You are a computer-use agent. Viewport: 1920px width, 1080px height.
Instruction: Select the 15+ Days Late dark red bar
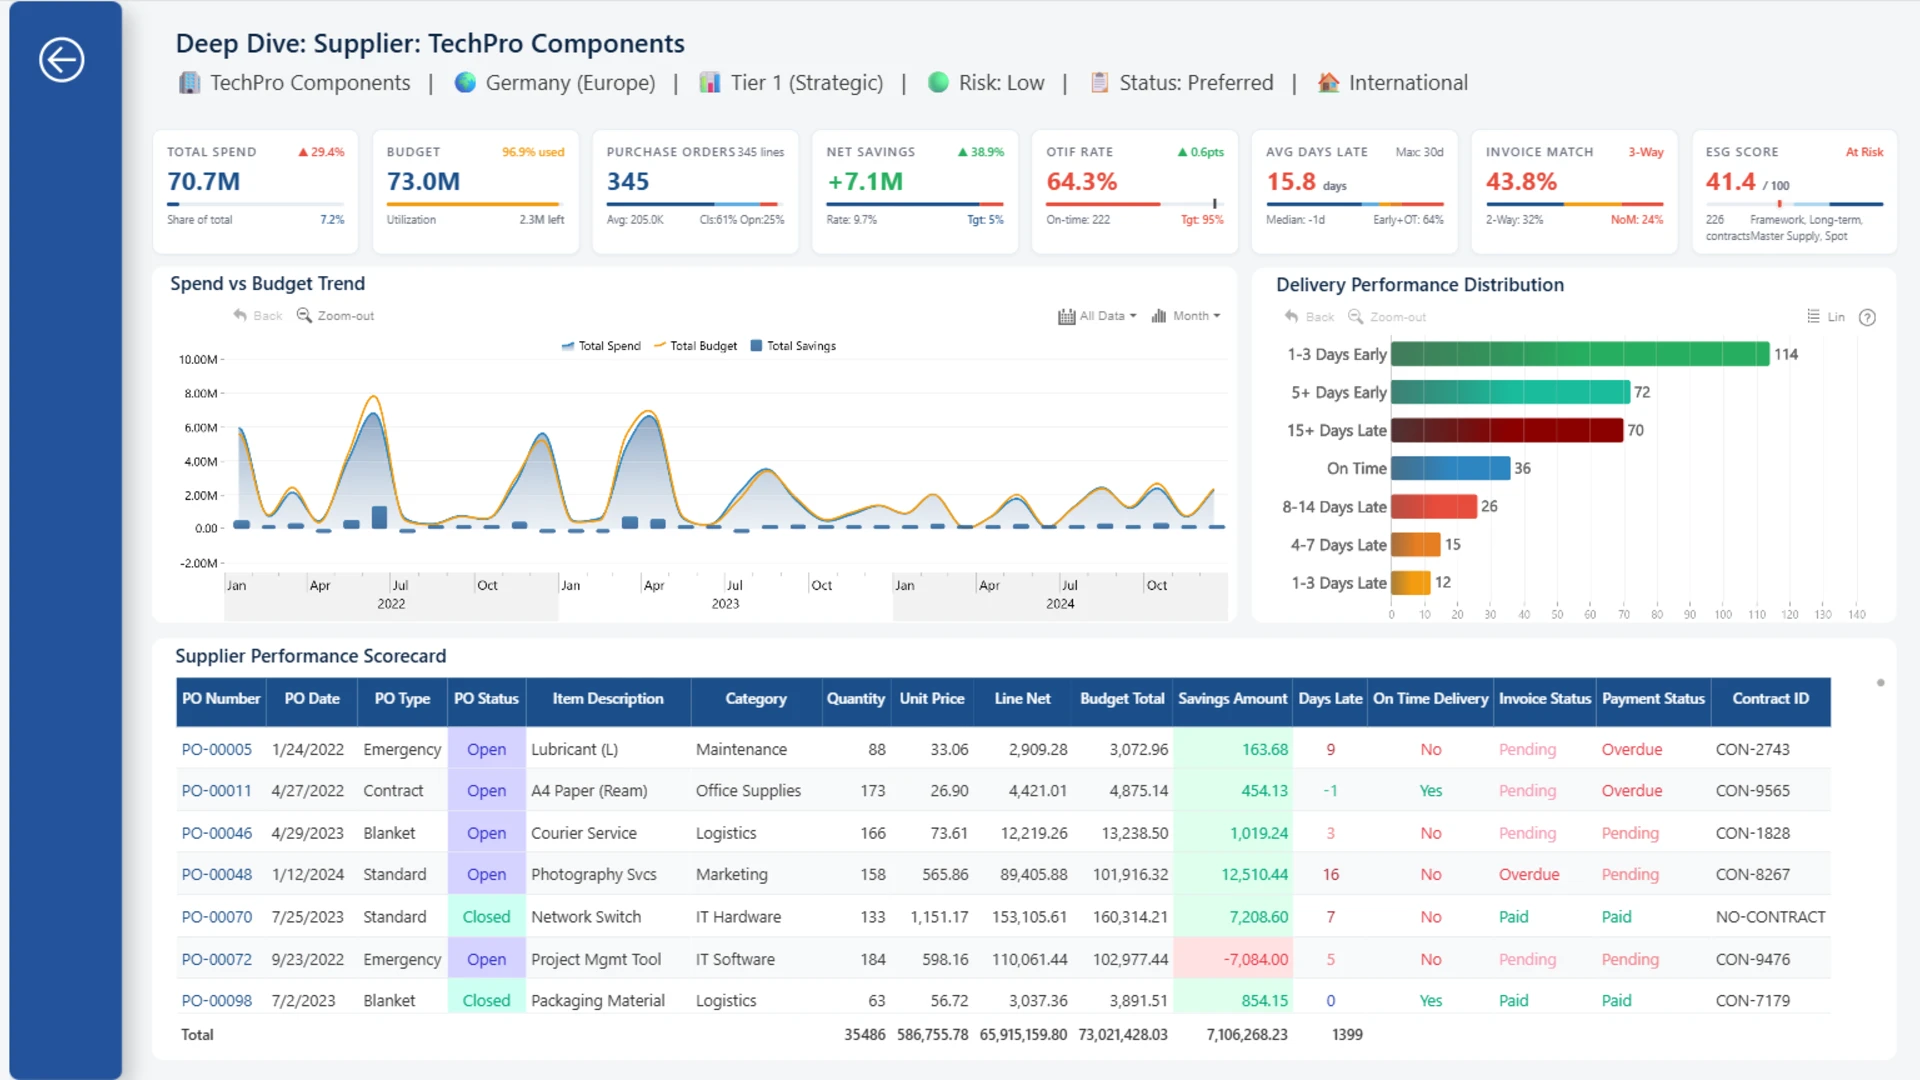pyautogui.click(x=1507, y=430)
